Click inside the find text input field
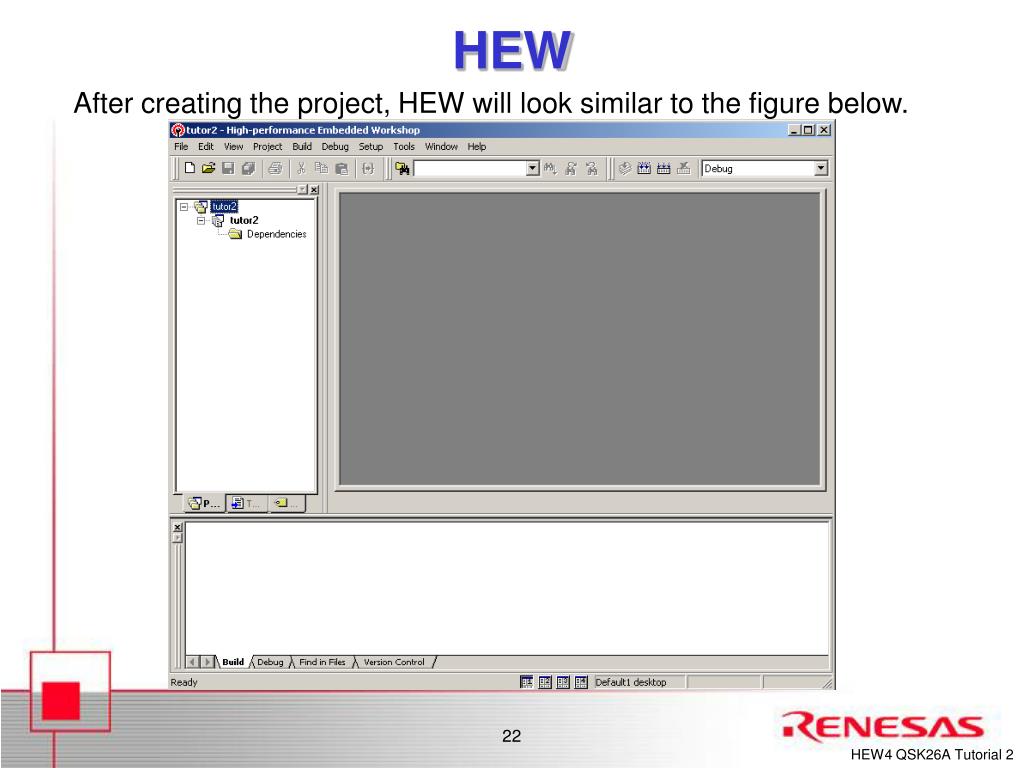This screenshot has width=1024, height=768. pos(470,168)
